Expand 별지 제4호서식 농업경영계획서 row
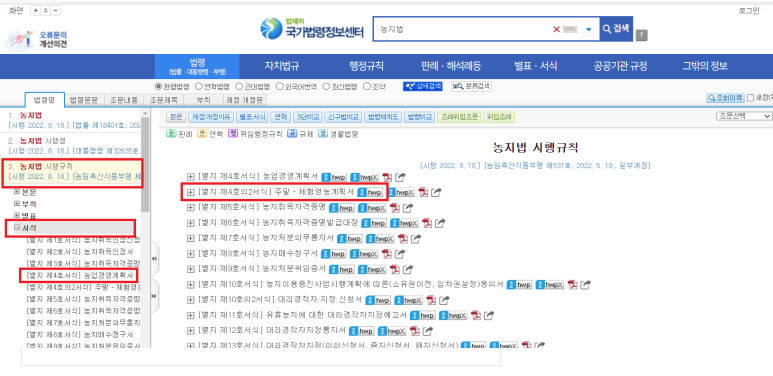The image size is (773, 376). tap(190, 177)
